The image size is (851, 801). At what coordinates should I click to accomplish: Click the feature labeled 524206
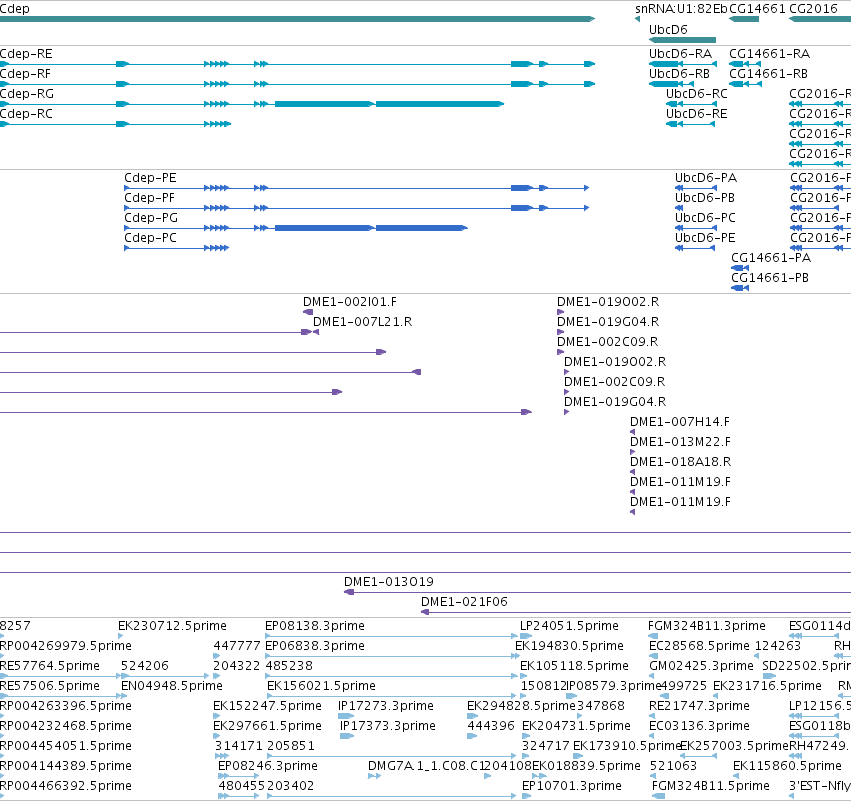pyautogui.click(x=145, y=666)
